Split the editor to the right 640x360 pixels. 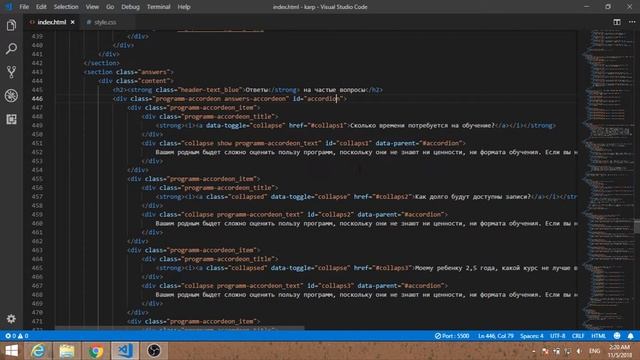[x=617, y=22]
